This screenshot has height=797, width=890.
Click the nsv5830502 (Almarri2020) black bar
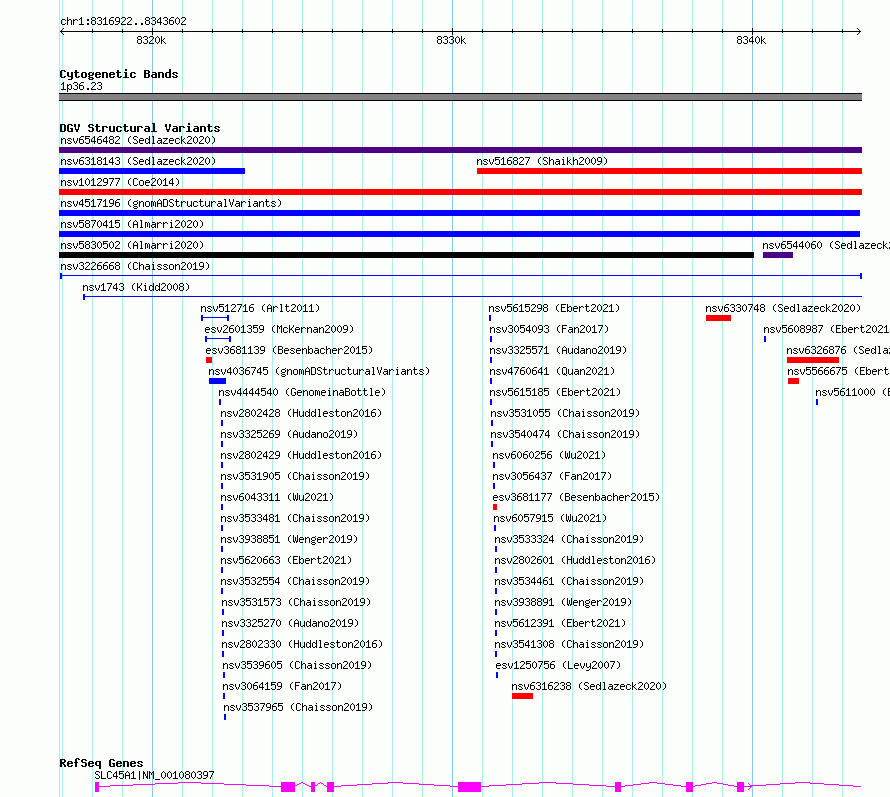pos(406,255)
